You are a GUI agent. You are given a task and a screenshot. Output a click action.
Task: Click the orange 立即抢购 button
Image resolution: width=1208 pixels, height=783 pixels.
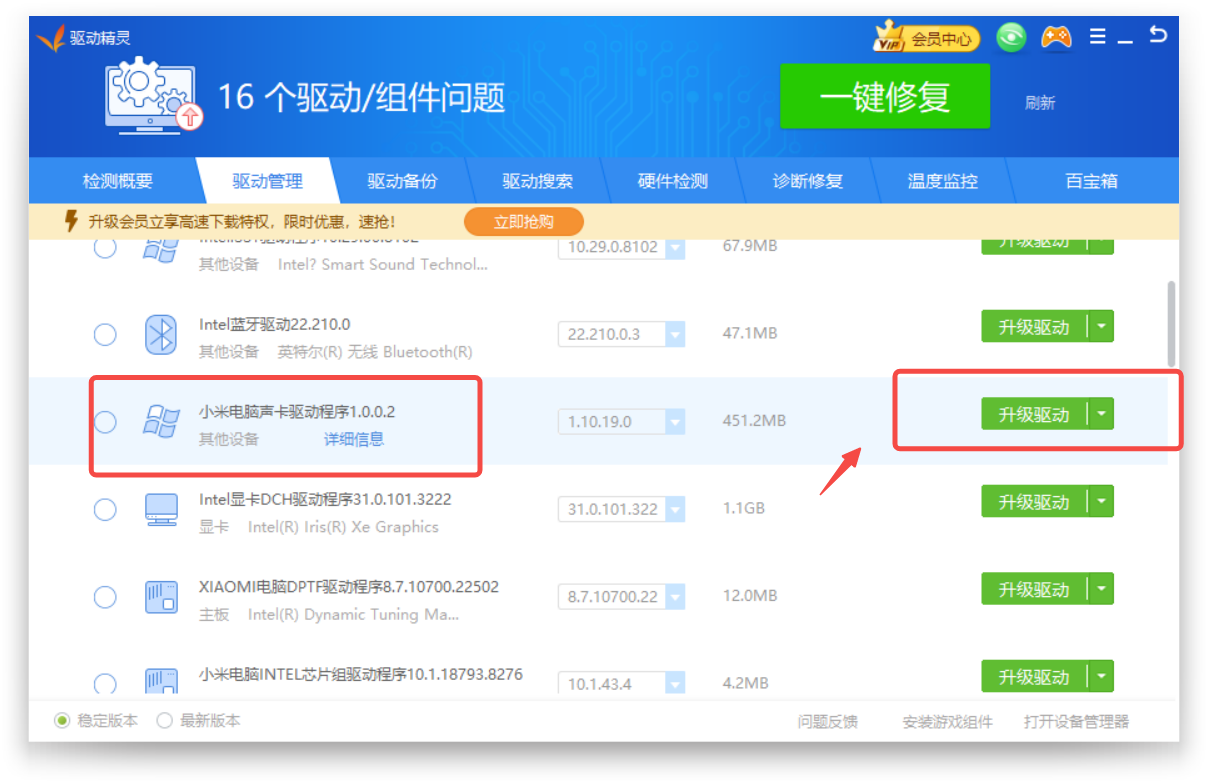523,221
